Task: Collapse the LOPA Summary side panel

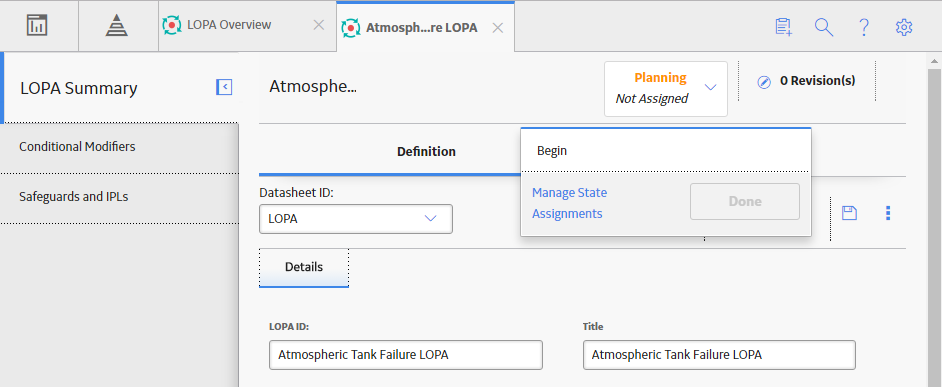Action: click(x=224, y=87)
